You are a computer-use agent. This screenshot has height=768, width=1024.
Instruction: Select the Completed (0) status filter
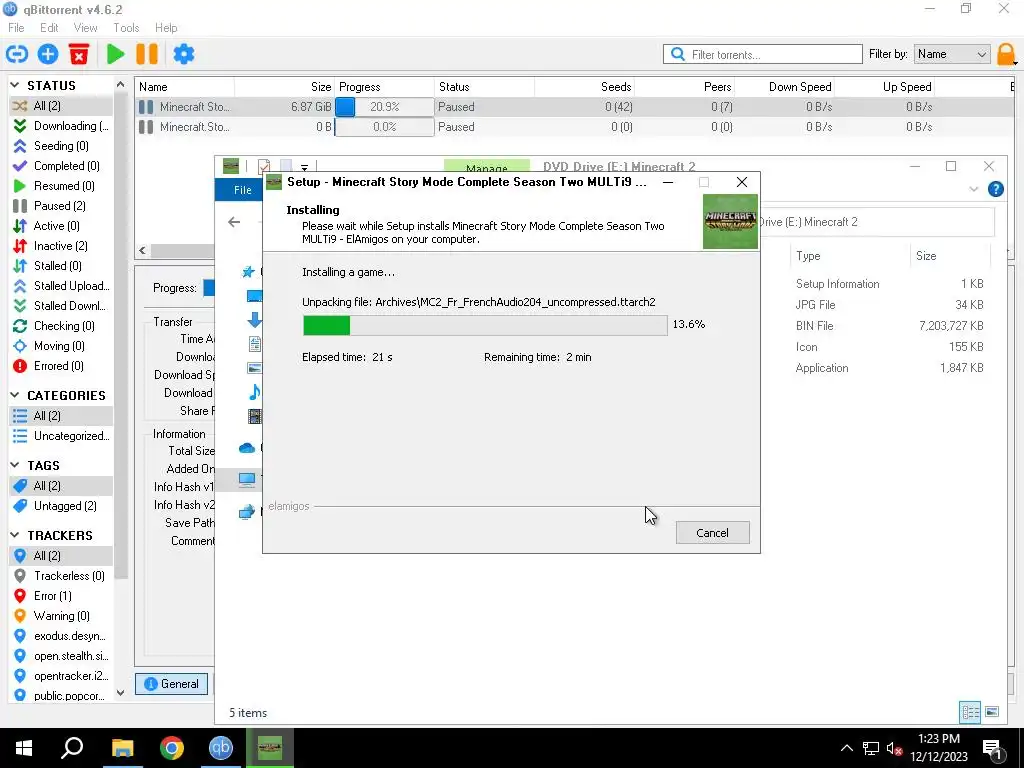(x=61, y=166)
